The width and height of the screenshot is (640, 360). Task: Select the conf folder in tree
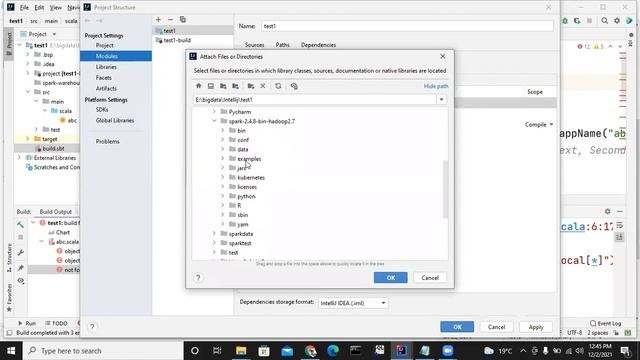point(243,140)
